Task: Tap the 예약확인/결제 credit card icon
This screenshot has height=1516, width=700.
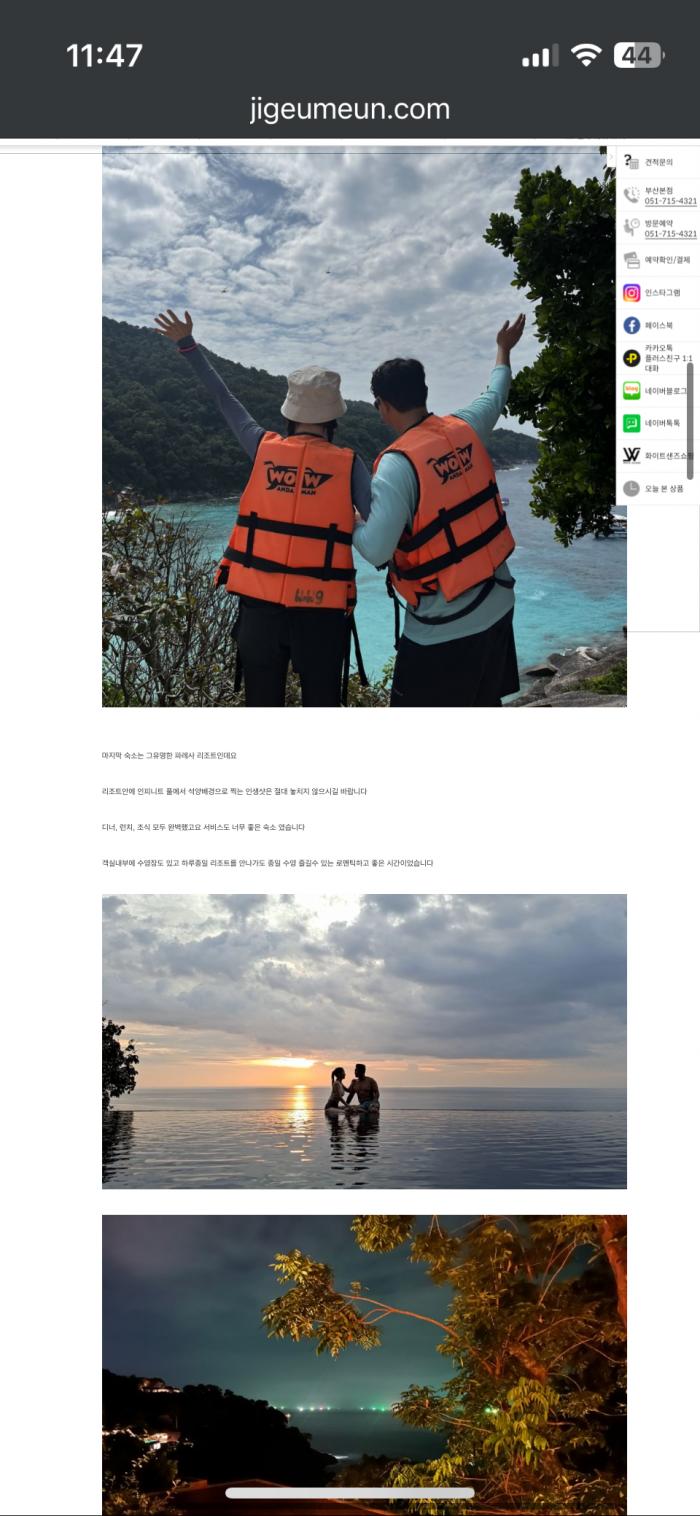Action: coord(631,260)
